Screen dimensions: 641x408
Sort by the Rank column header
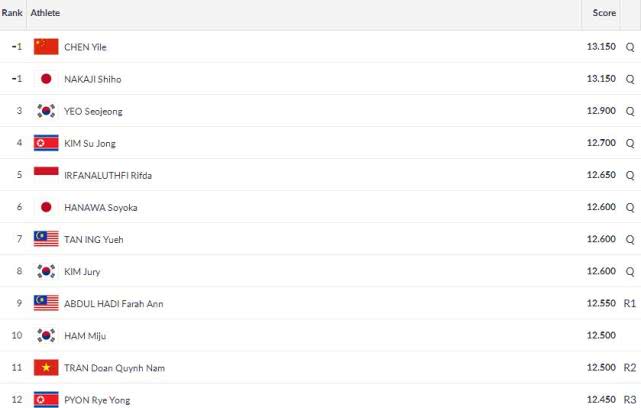pyautogui.click(x=12, y=13)
